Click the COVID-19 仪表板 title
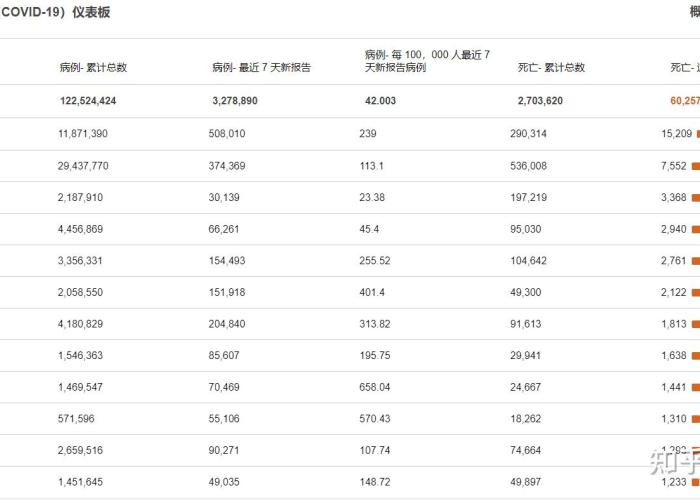 coord(55,12)
